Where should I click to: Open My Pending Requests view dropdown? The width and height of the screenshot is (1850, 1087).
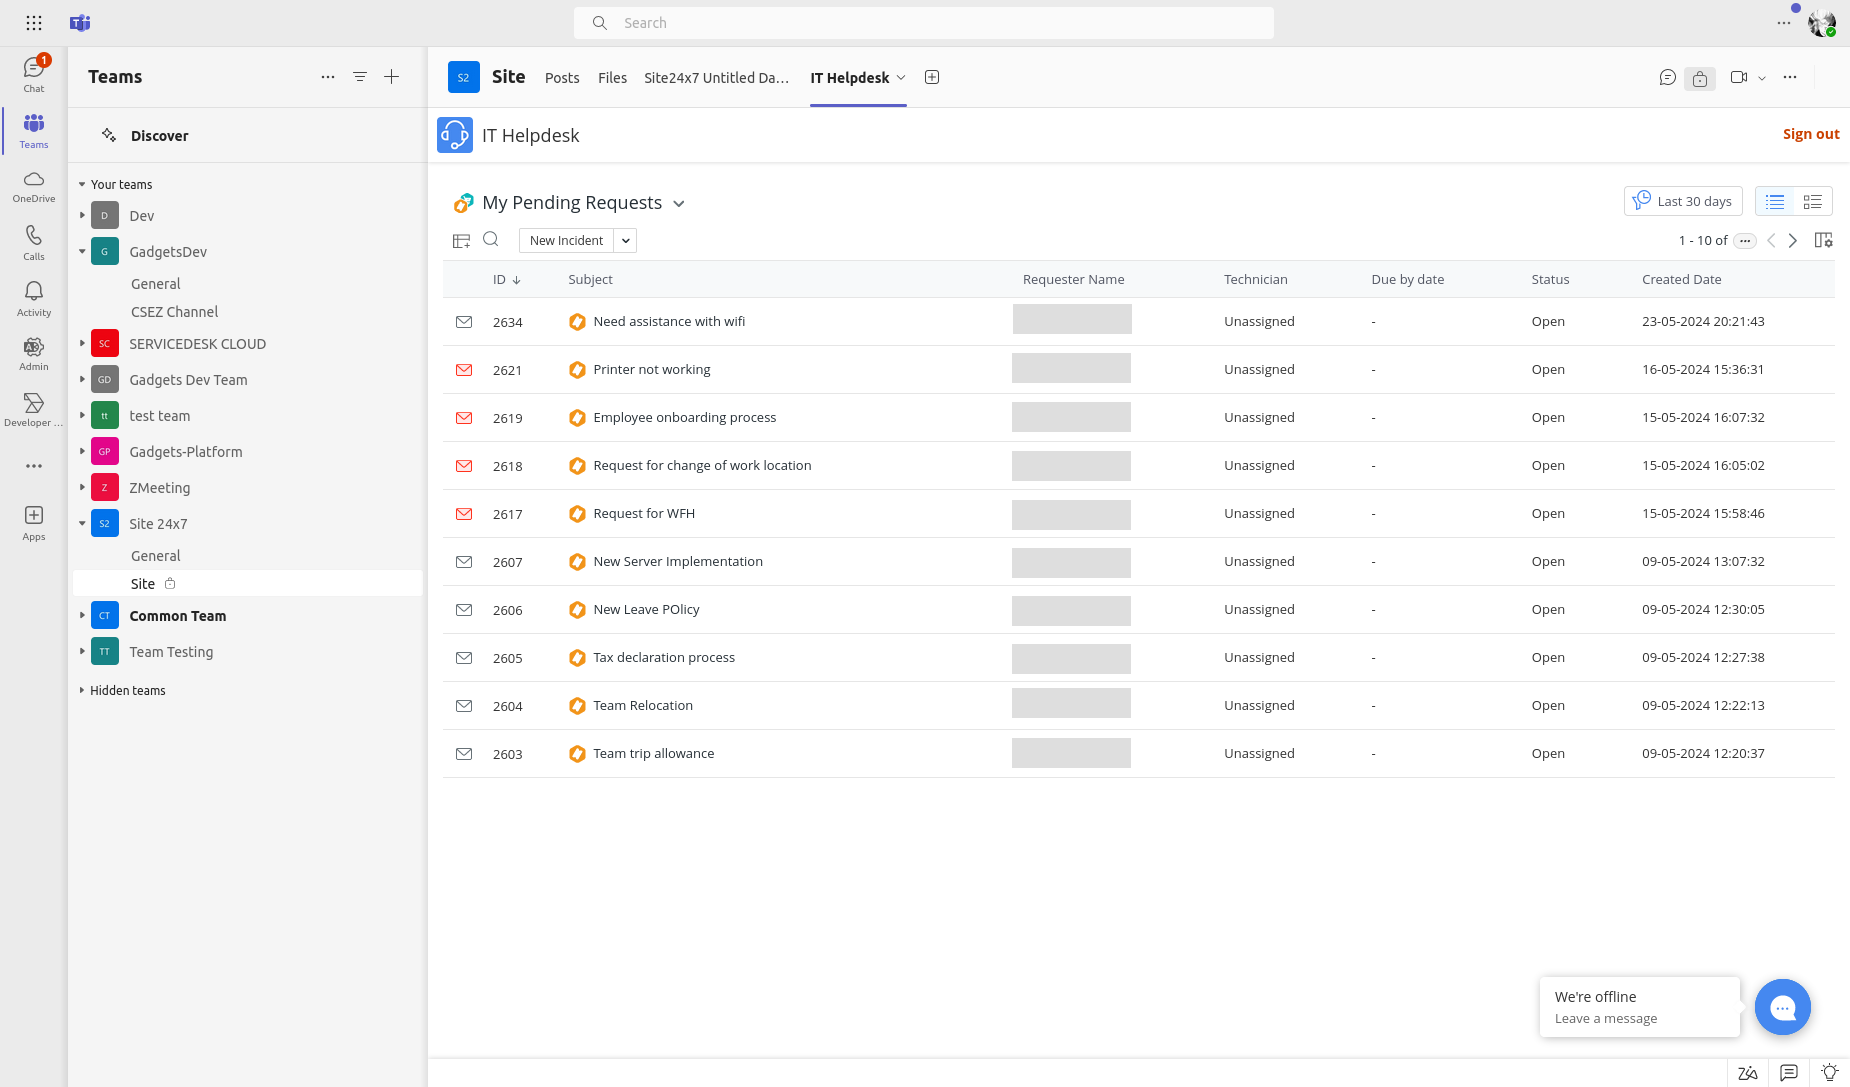tap(679, 203)
